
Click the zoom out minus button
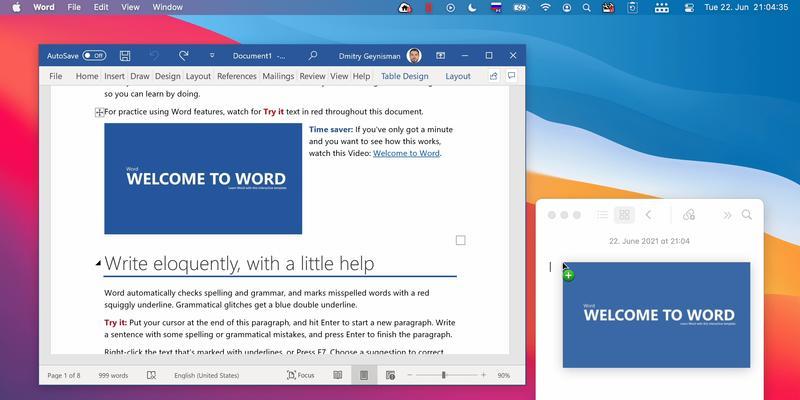pos(409,376)
